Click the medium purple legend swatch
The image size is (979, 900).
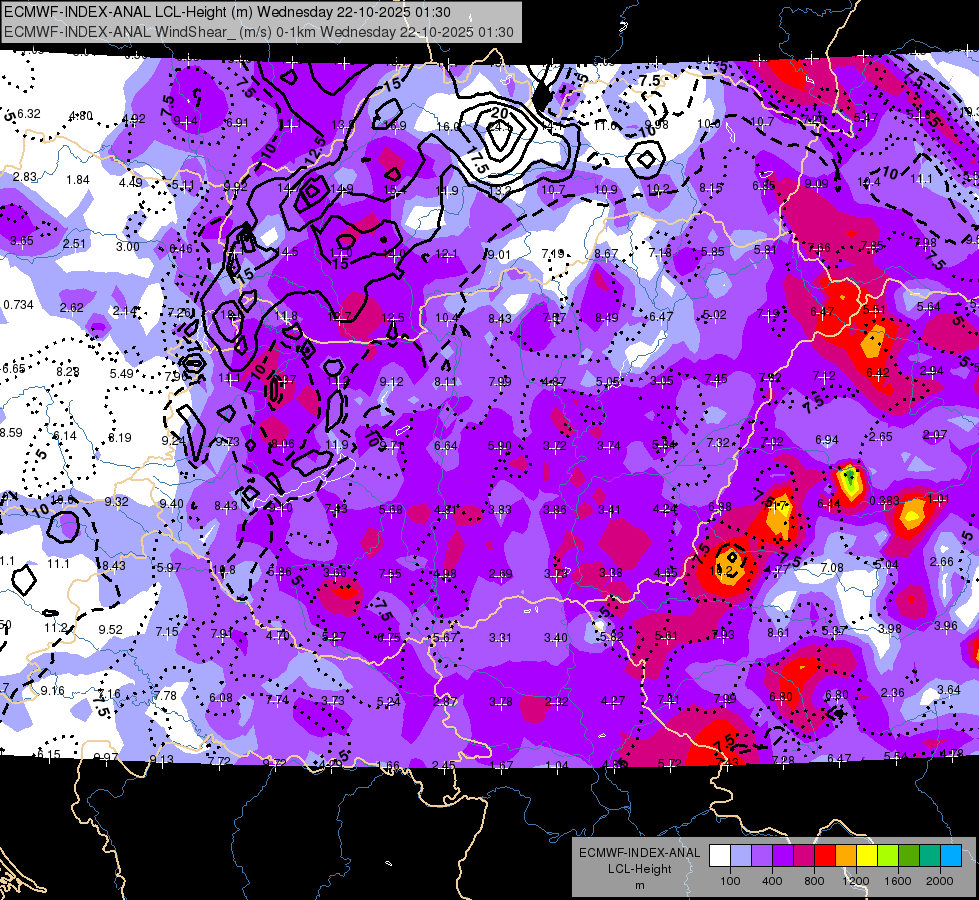tap(762, 855)
